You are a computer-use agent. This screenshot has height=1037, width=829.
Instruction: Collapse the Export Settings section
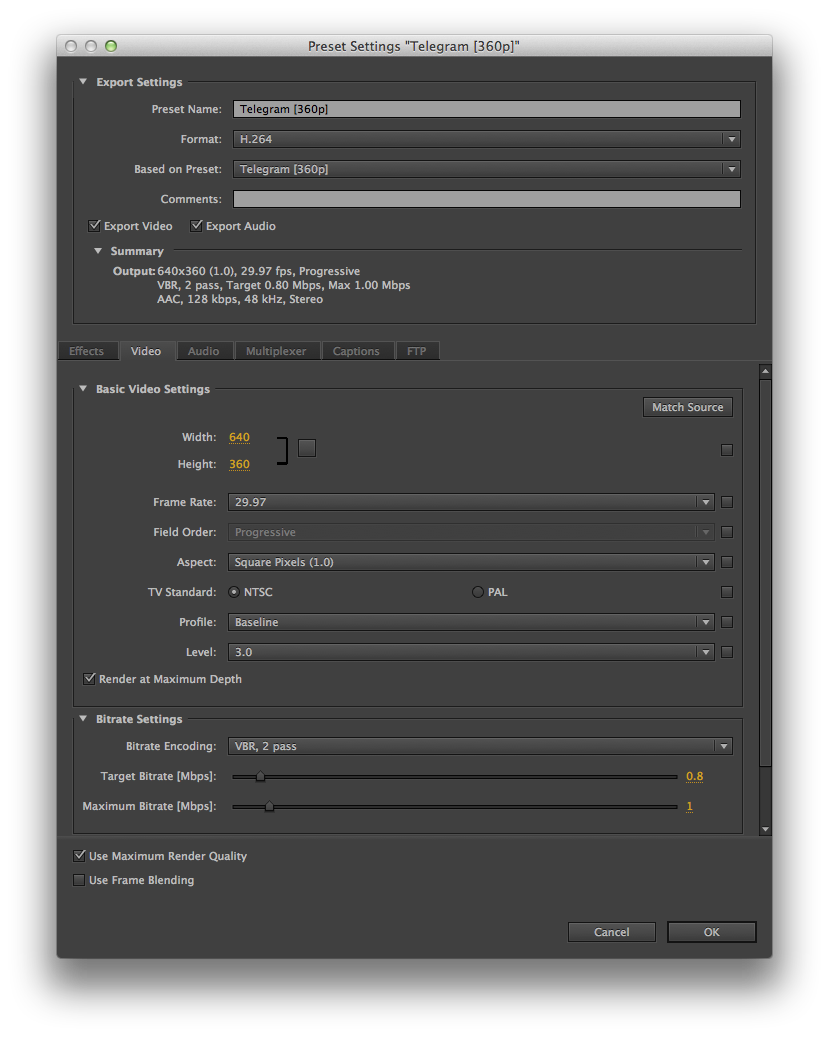83,82
